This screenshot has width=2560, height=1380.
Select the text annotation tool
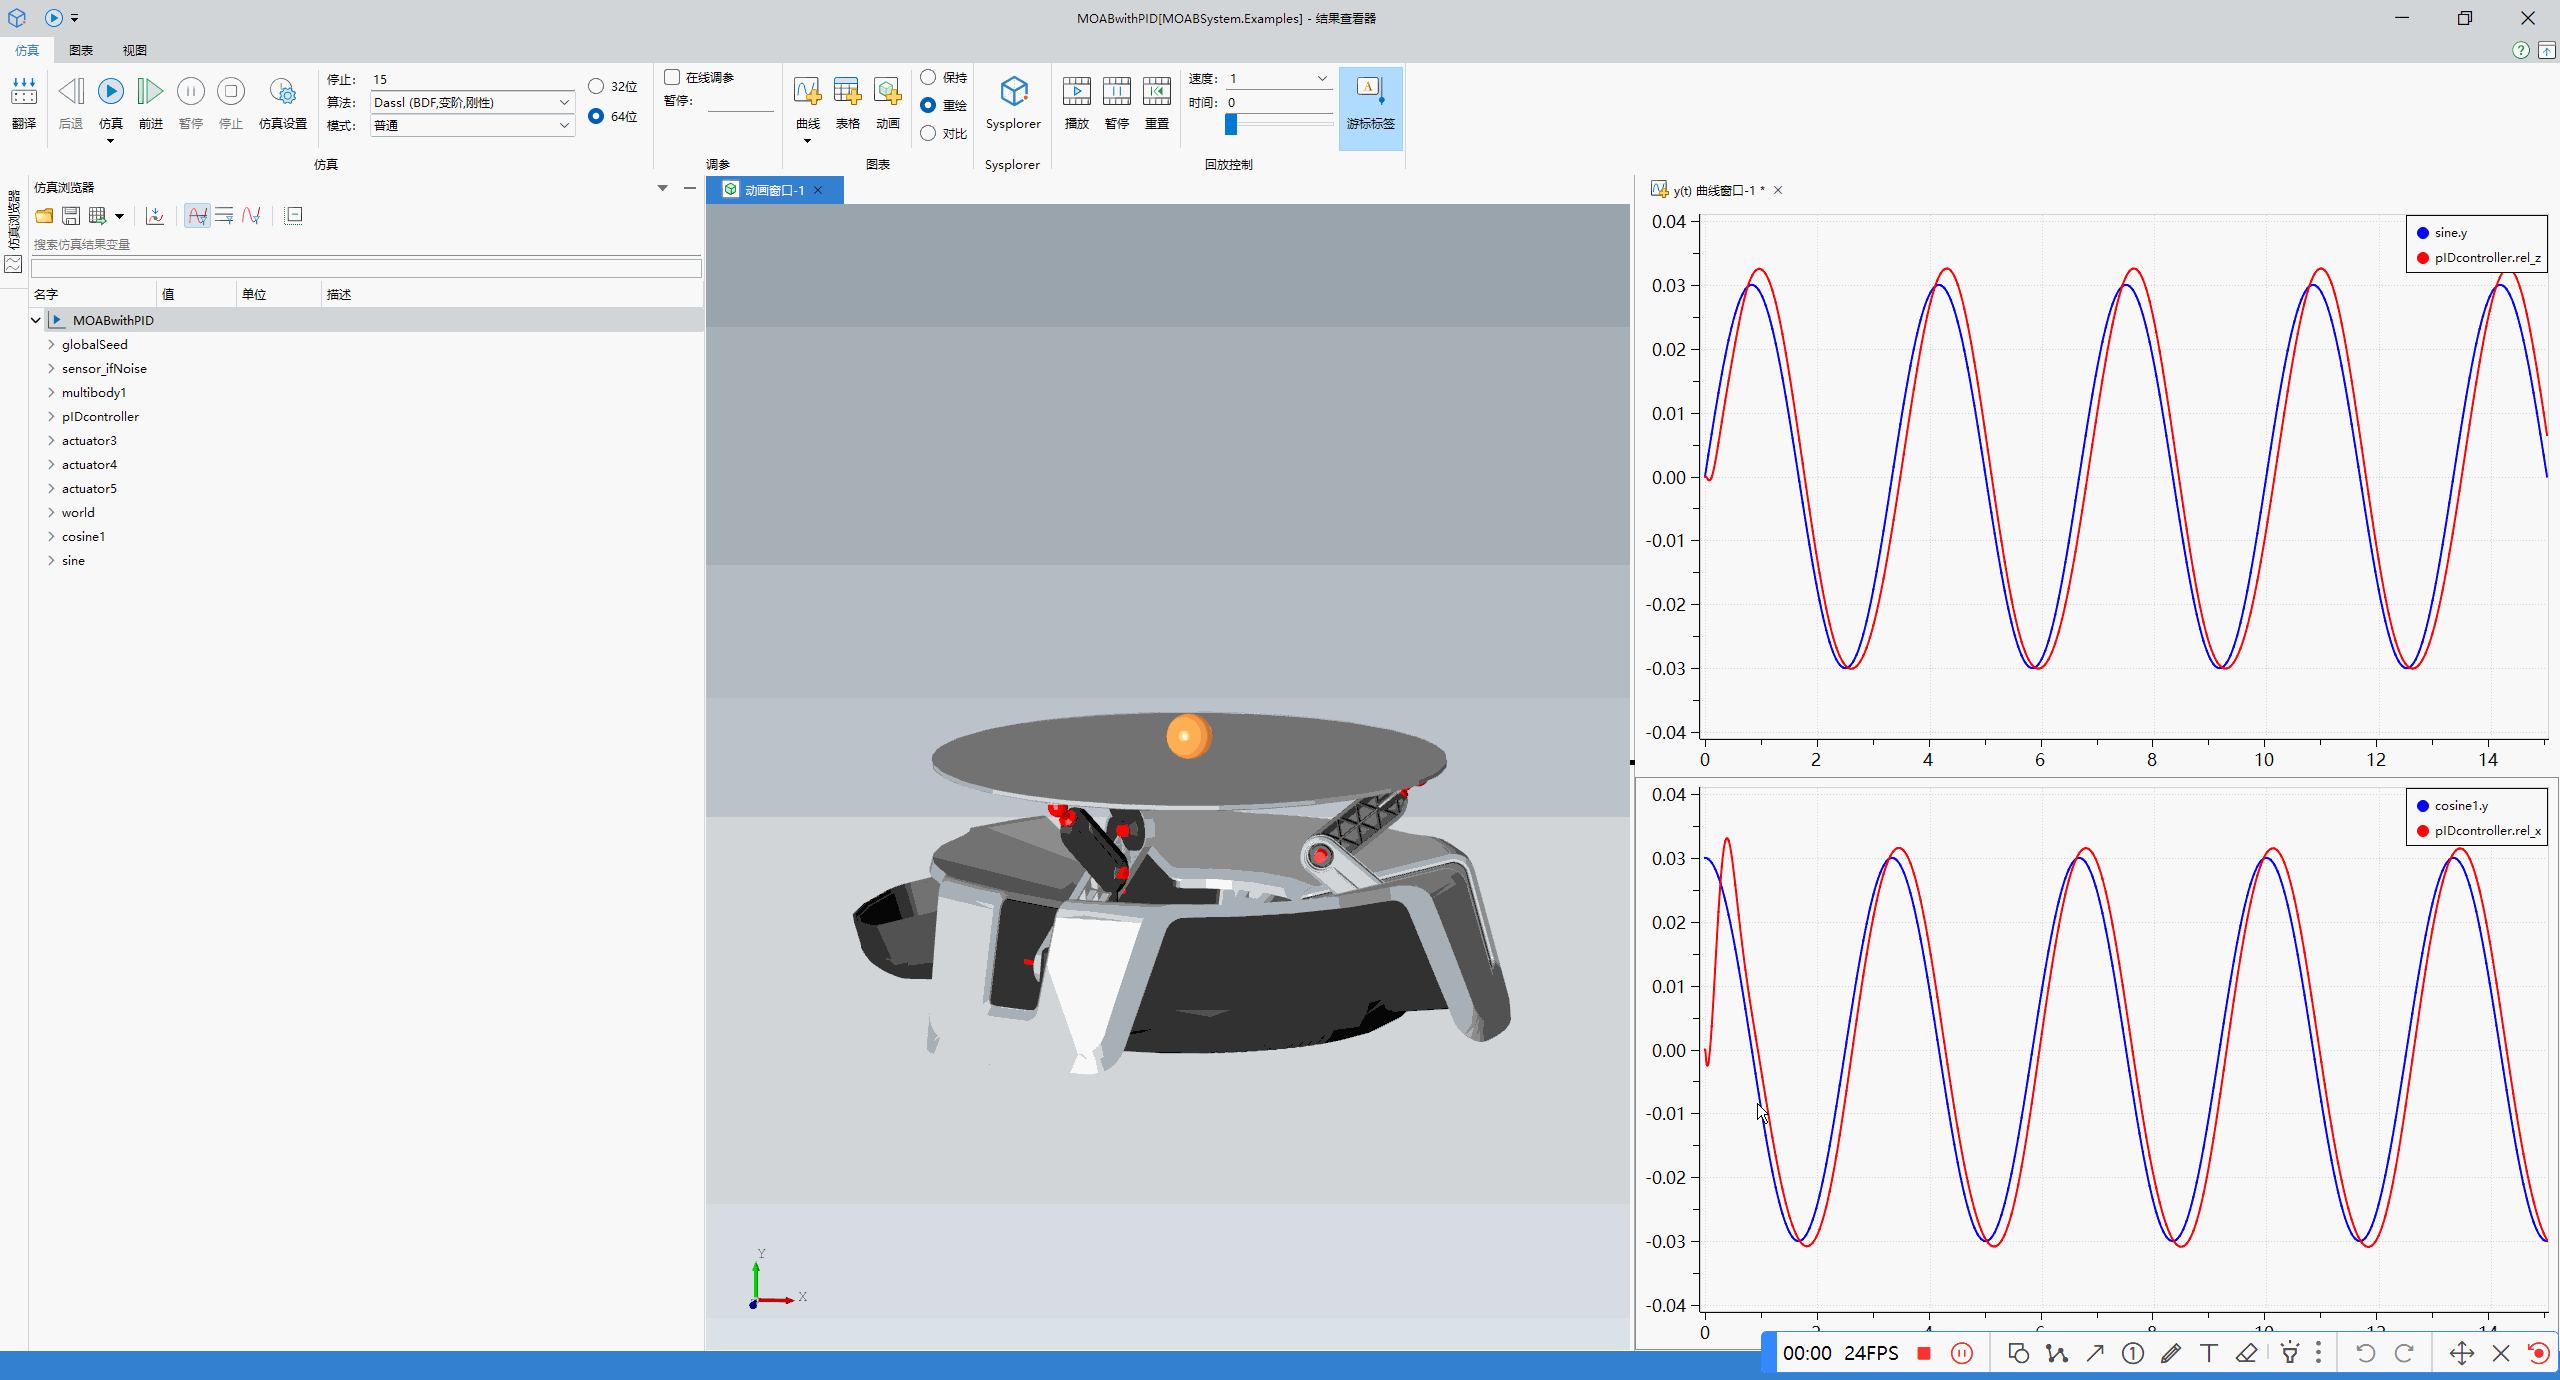[x=2209, y=1353]
